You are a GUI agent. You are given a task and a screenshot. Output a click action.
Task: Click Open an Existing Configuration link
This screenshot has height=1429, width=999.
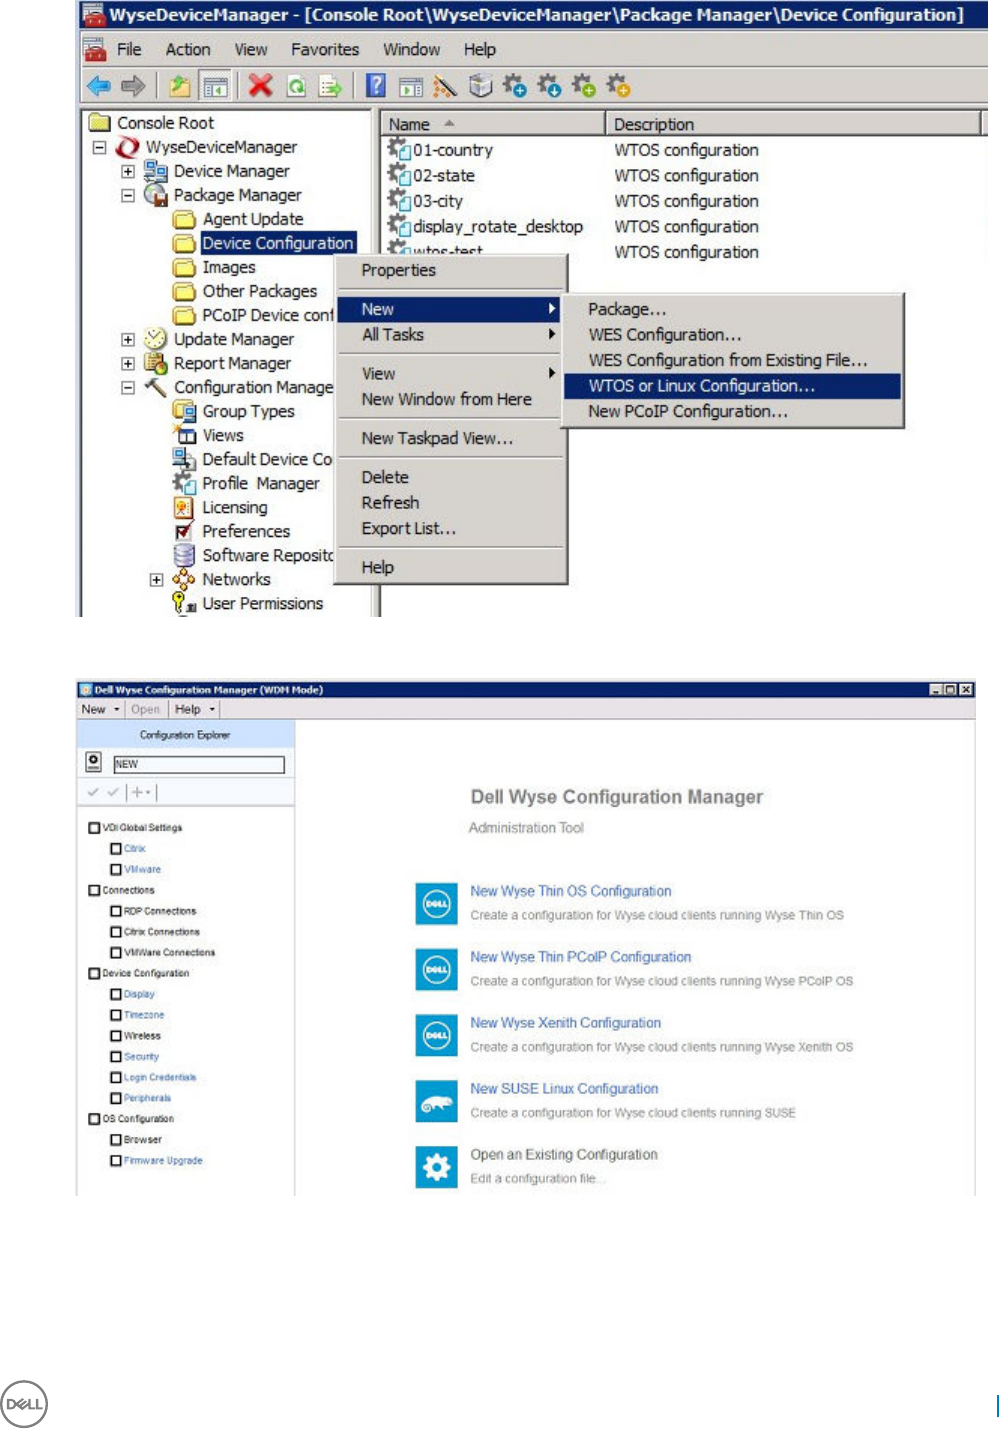pyautogui.click(x=564, y=1155)
